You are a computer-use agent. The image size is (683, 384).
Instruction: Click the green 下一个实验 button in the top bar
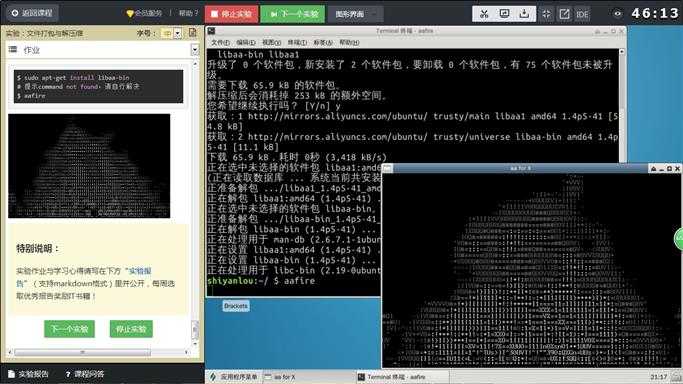293,14
